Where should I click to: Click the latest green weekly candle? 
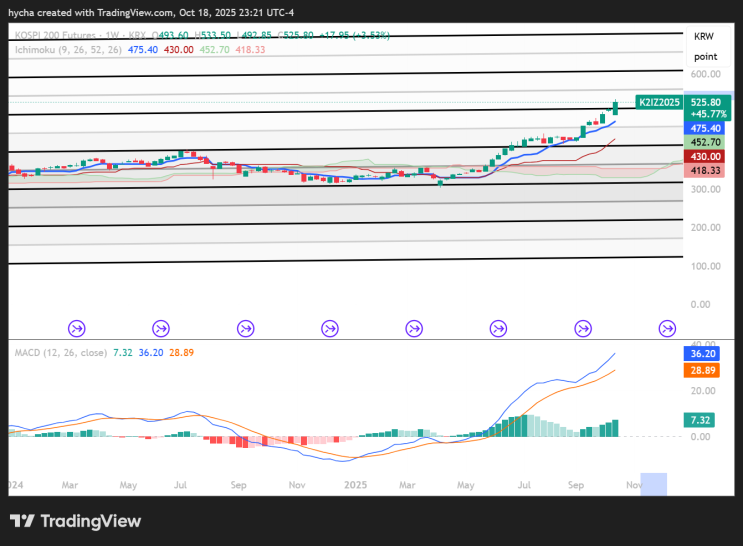(615, 108)
